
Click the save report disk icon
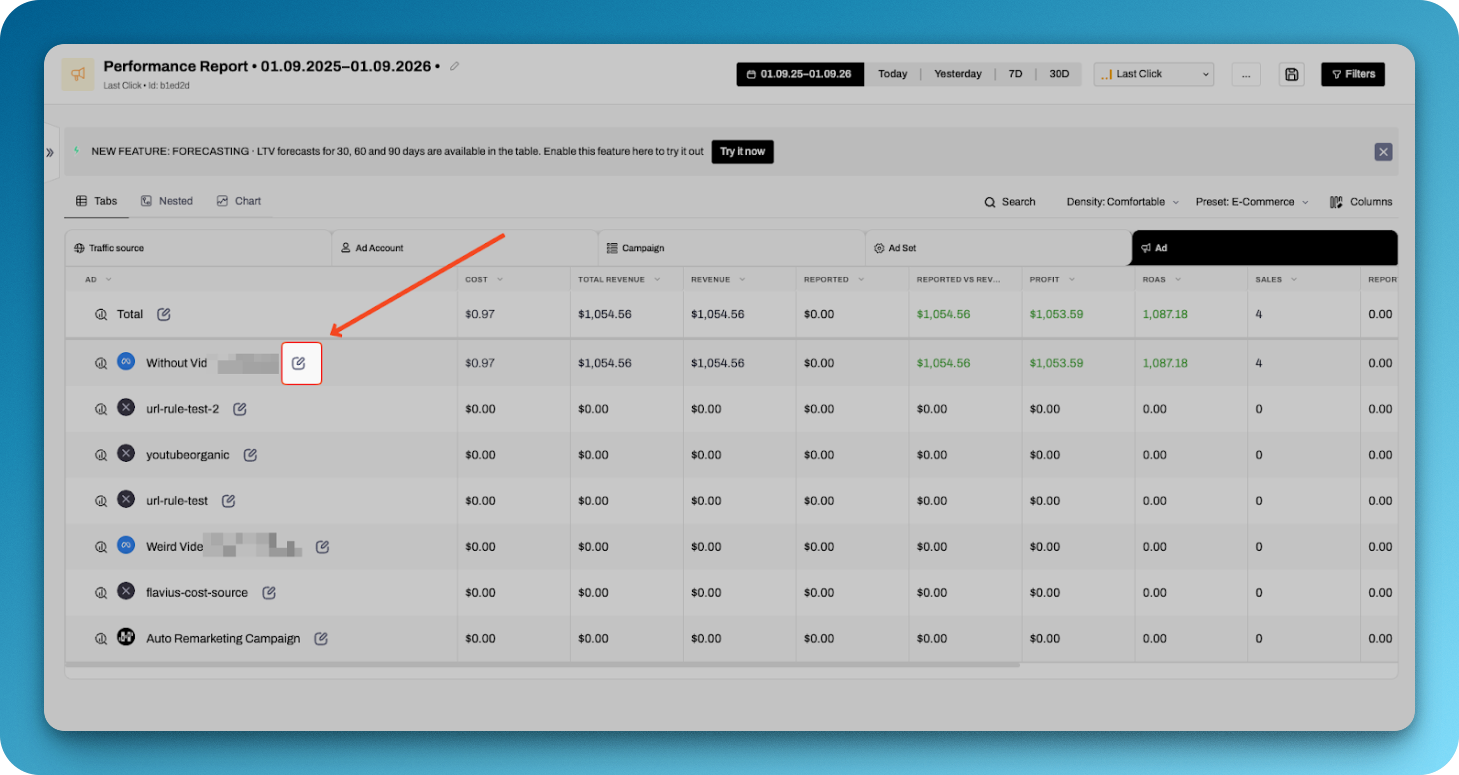1292,74
